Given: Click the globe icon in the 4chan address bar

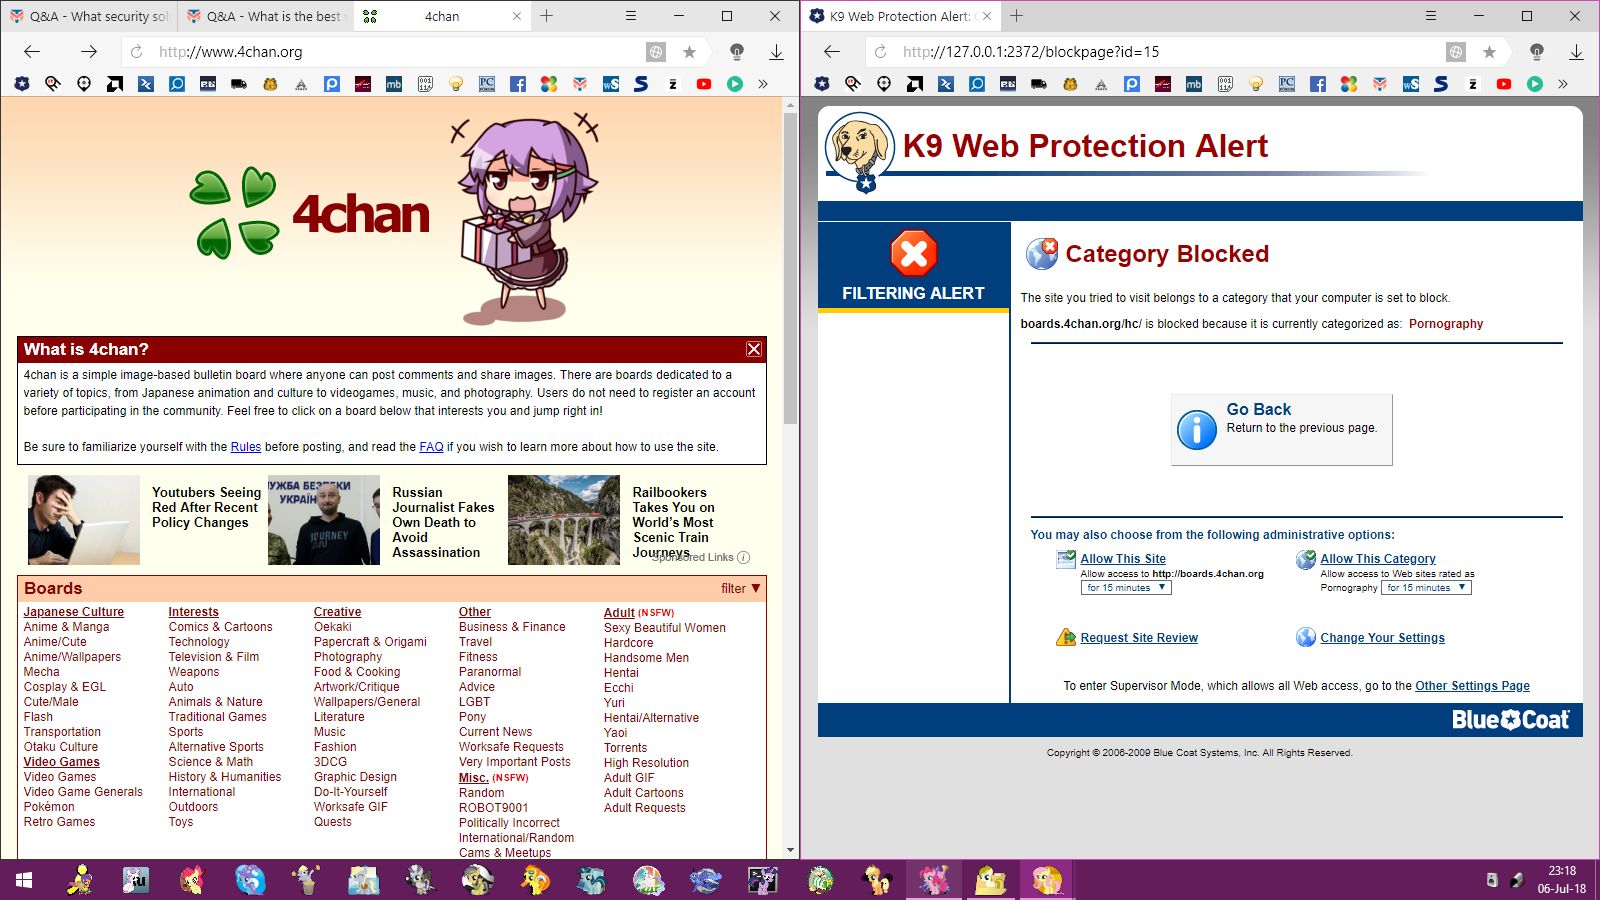Looking at the screenshot, I should coord(656,52).
